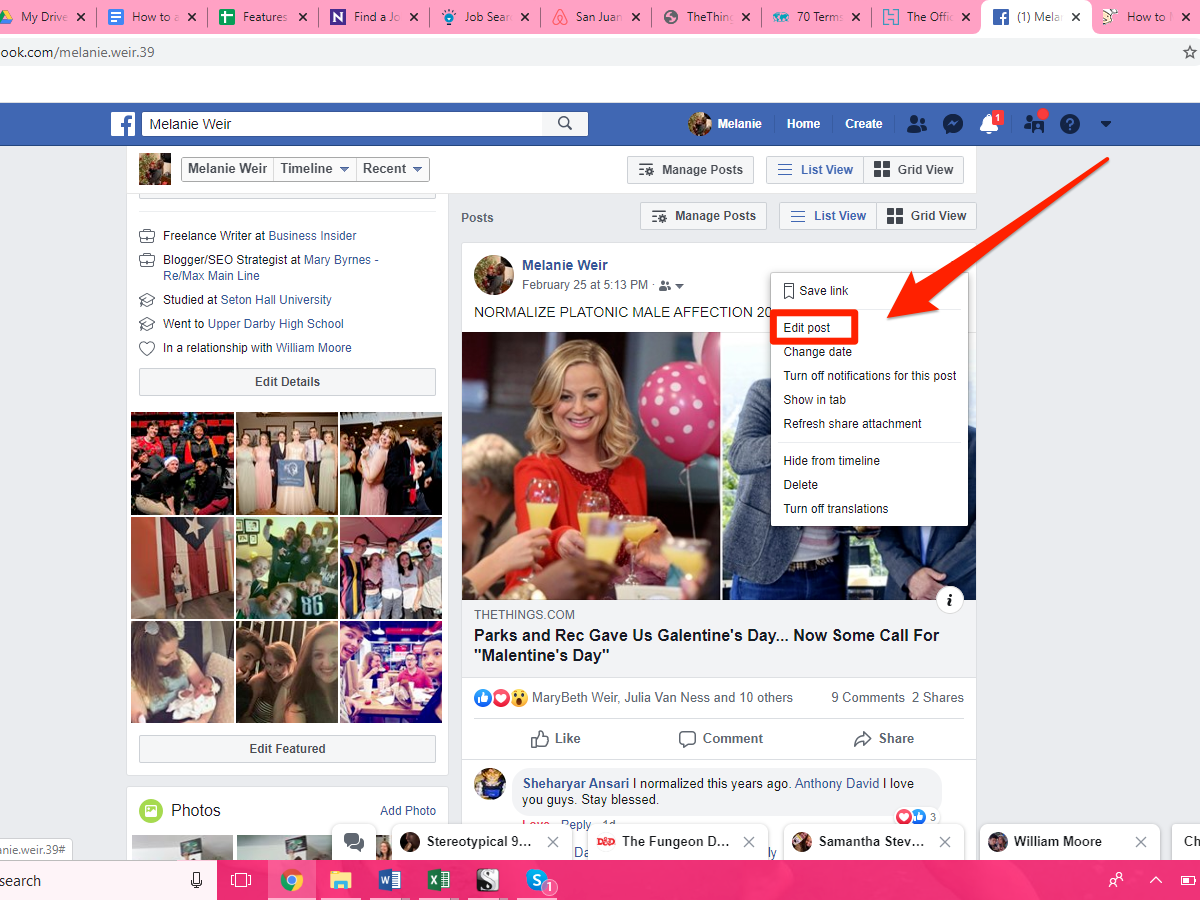Viewport: 1200px width, 900px height.
Task: Hide the post from timeline
Action: pyautogui.click(x=831, y=460)
